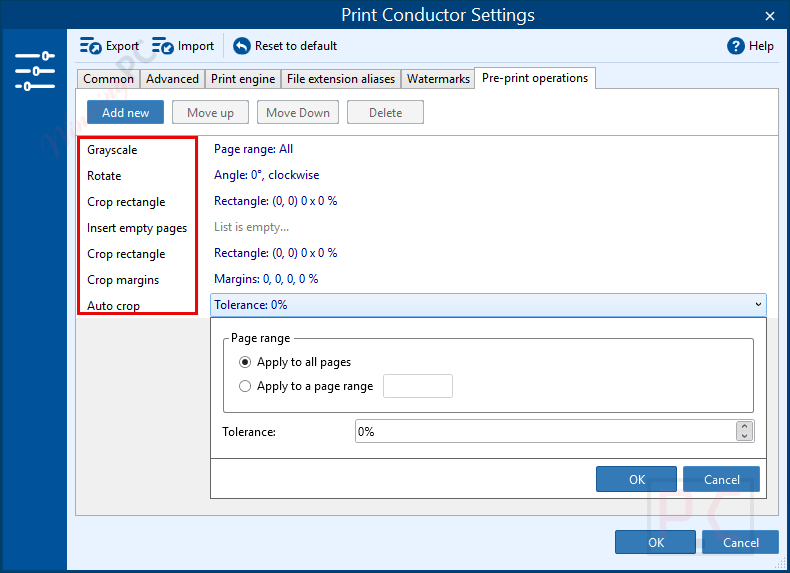The height and width of the screenshot is (573, 790).
Task: Open the Print engine tab
Action: tap(243, 79)
